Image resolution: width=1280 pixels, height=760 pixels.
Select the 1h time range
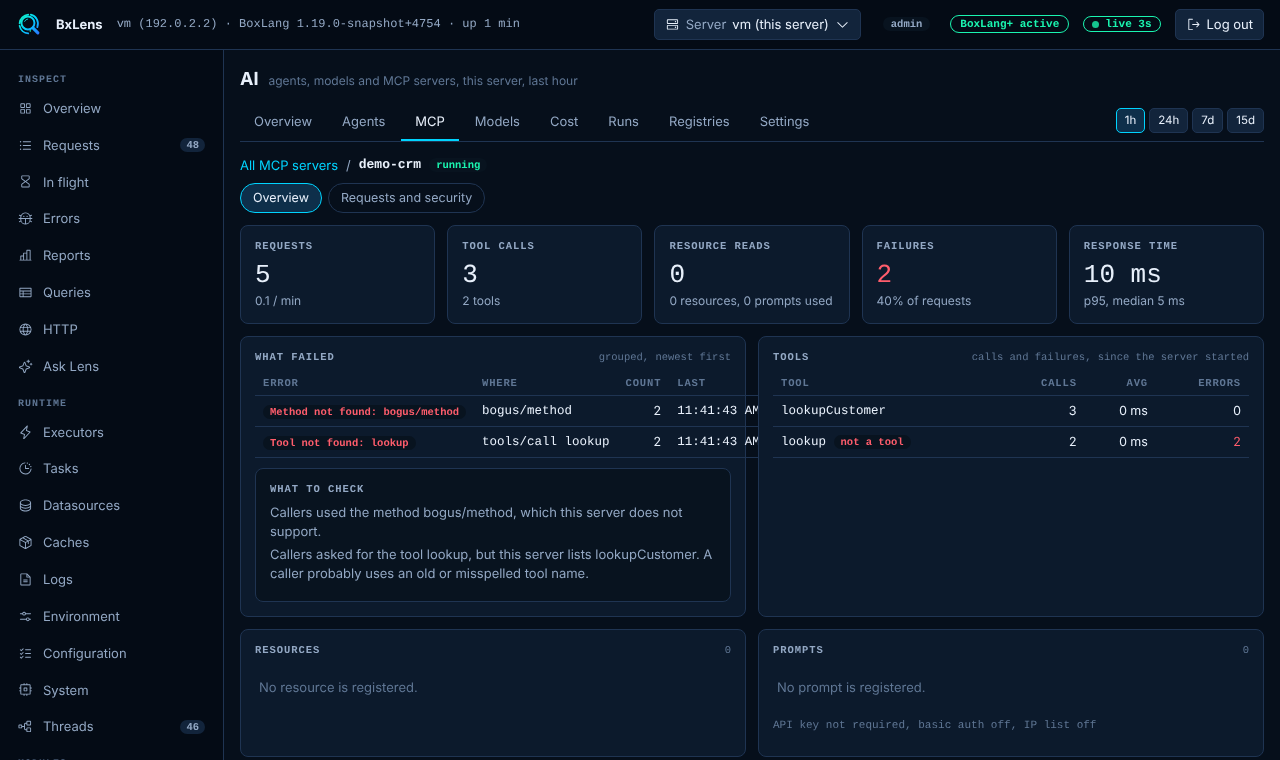point(1130,120)
